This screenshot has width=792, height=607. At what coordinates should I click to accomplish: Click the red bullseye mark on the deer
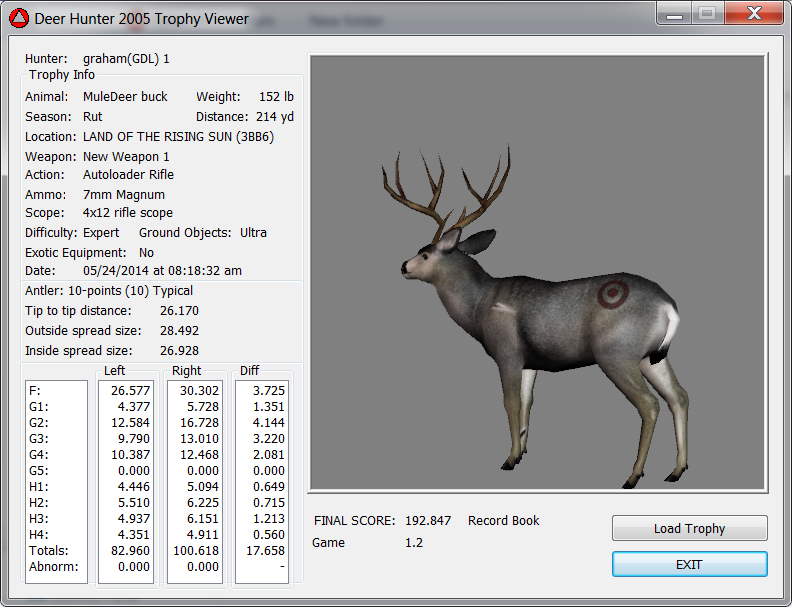[611, 294]
